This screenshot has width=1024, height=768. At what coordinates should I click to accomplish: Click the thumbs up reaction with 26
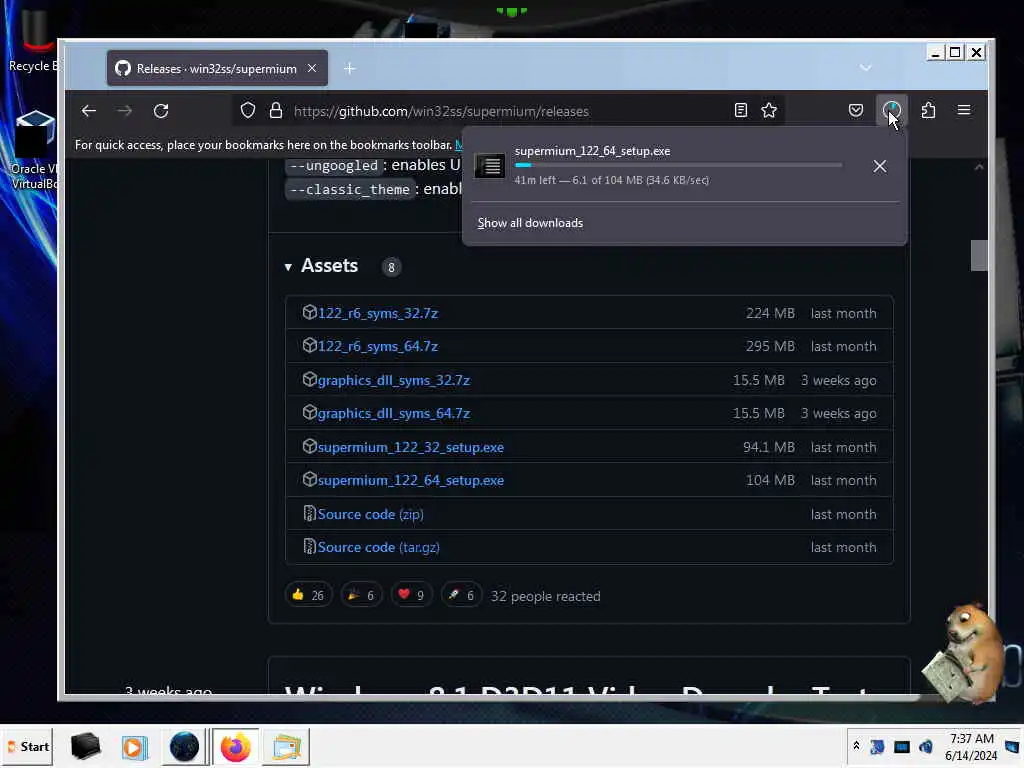pyautogui.click(x=308, y=596)
